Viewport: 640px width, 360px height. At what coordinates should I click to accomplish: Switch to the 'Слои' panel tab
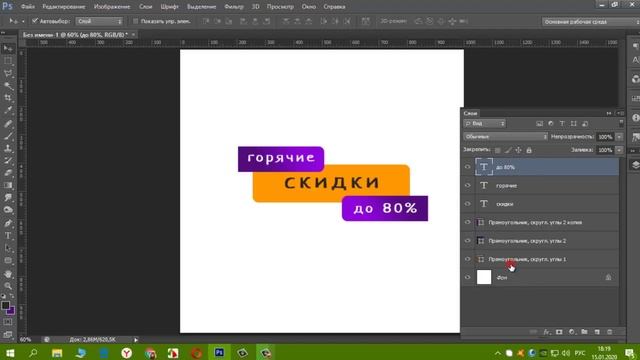[470, 113]
